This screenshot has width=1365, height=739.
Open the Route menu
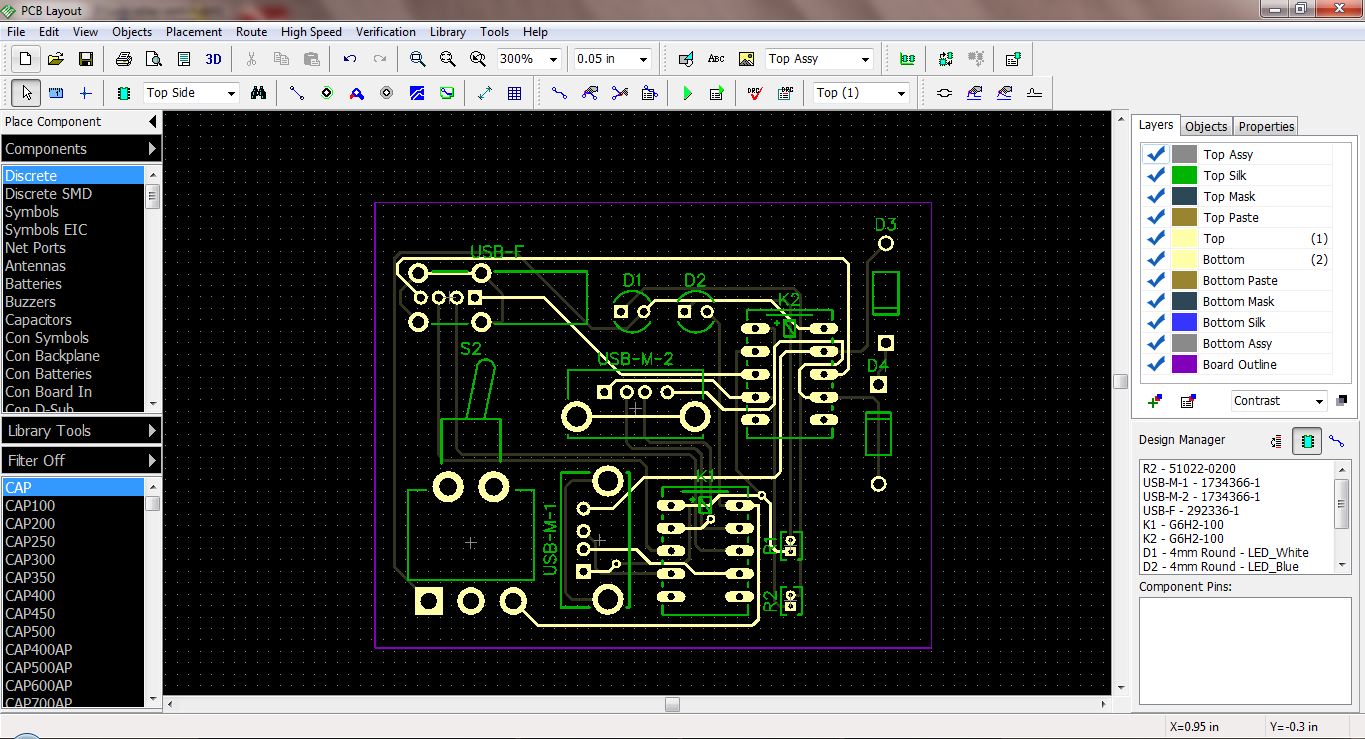point(251,31)
